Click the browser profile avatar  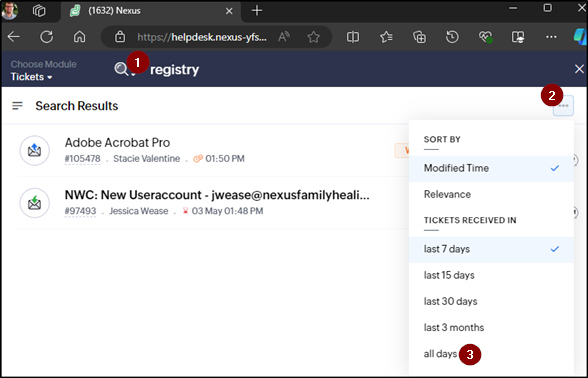click(9, 10)
